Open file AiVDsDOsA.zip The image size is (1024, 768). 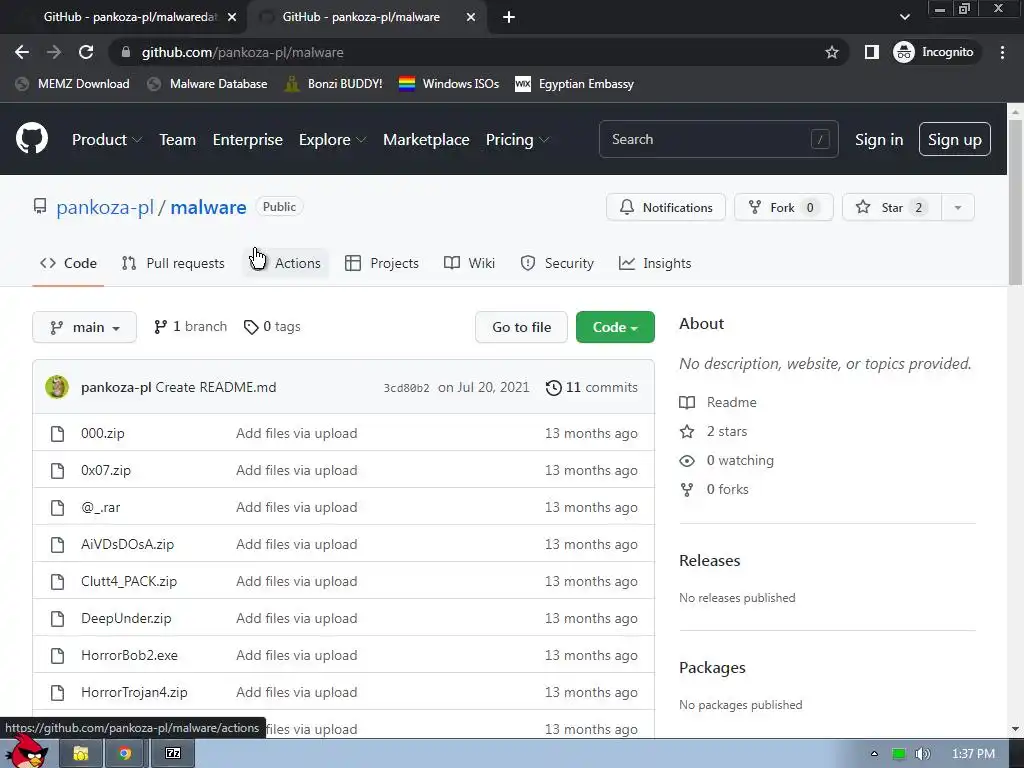(127, 544)
